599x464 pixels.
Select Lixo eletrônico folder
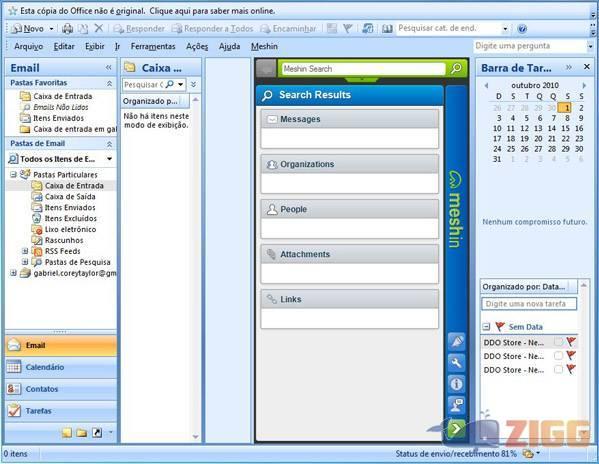(70, 229)
